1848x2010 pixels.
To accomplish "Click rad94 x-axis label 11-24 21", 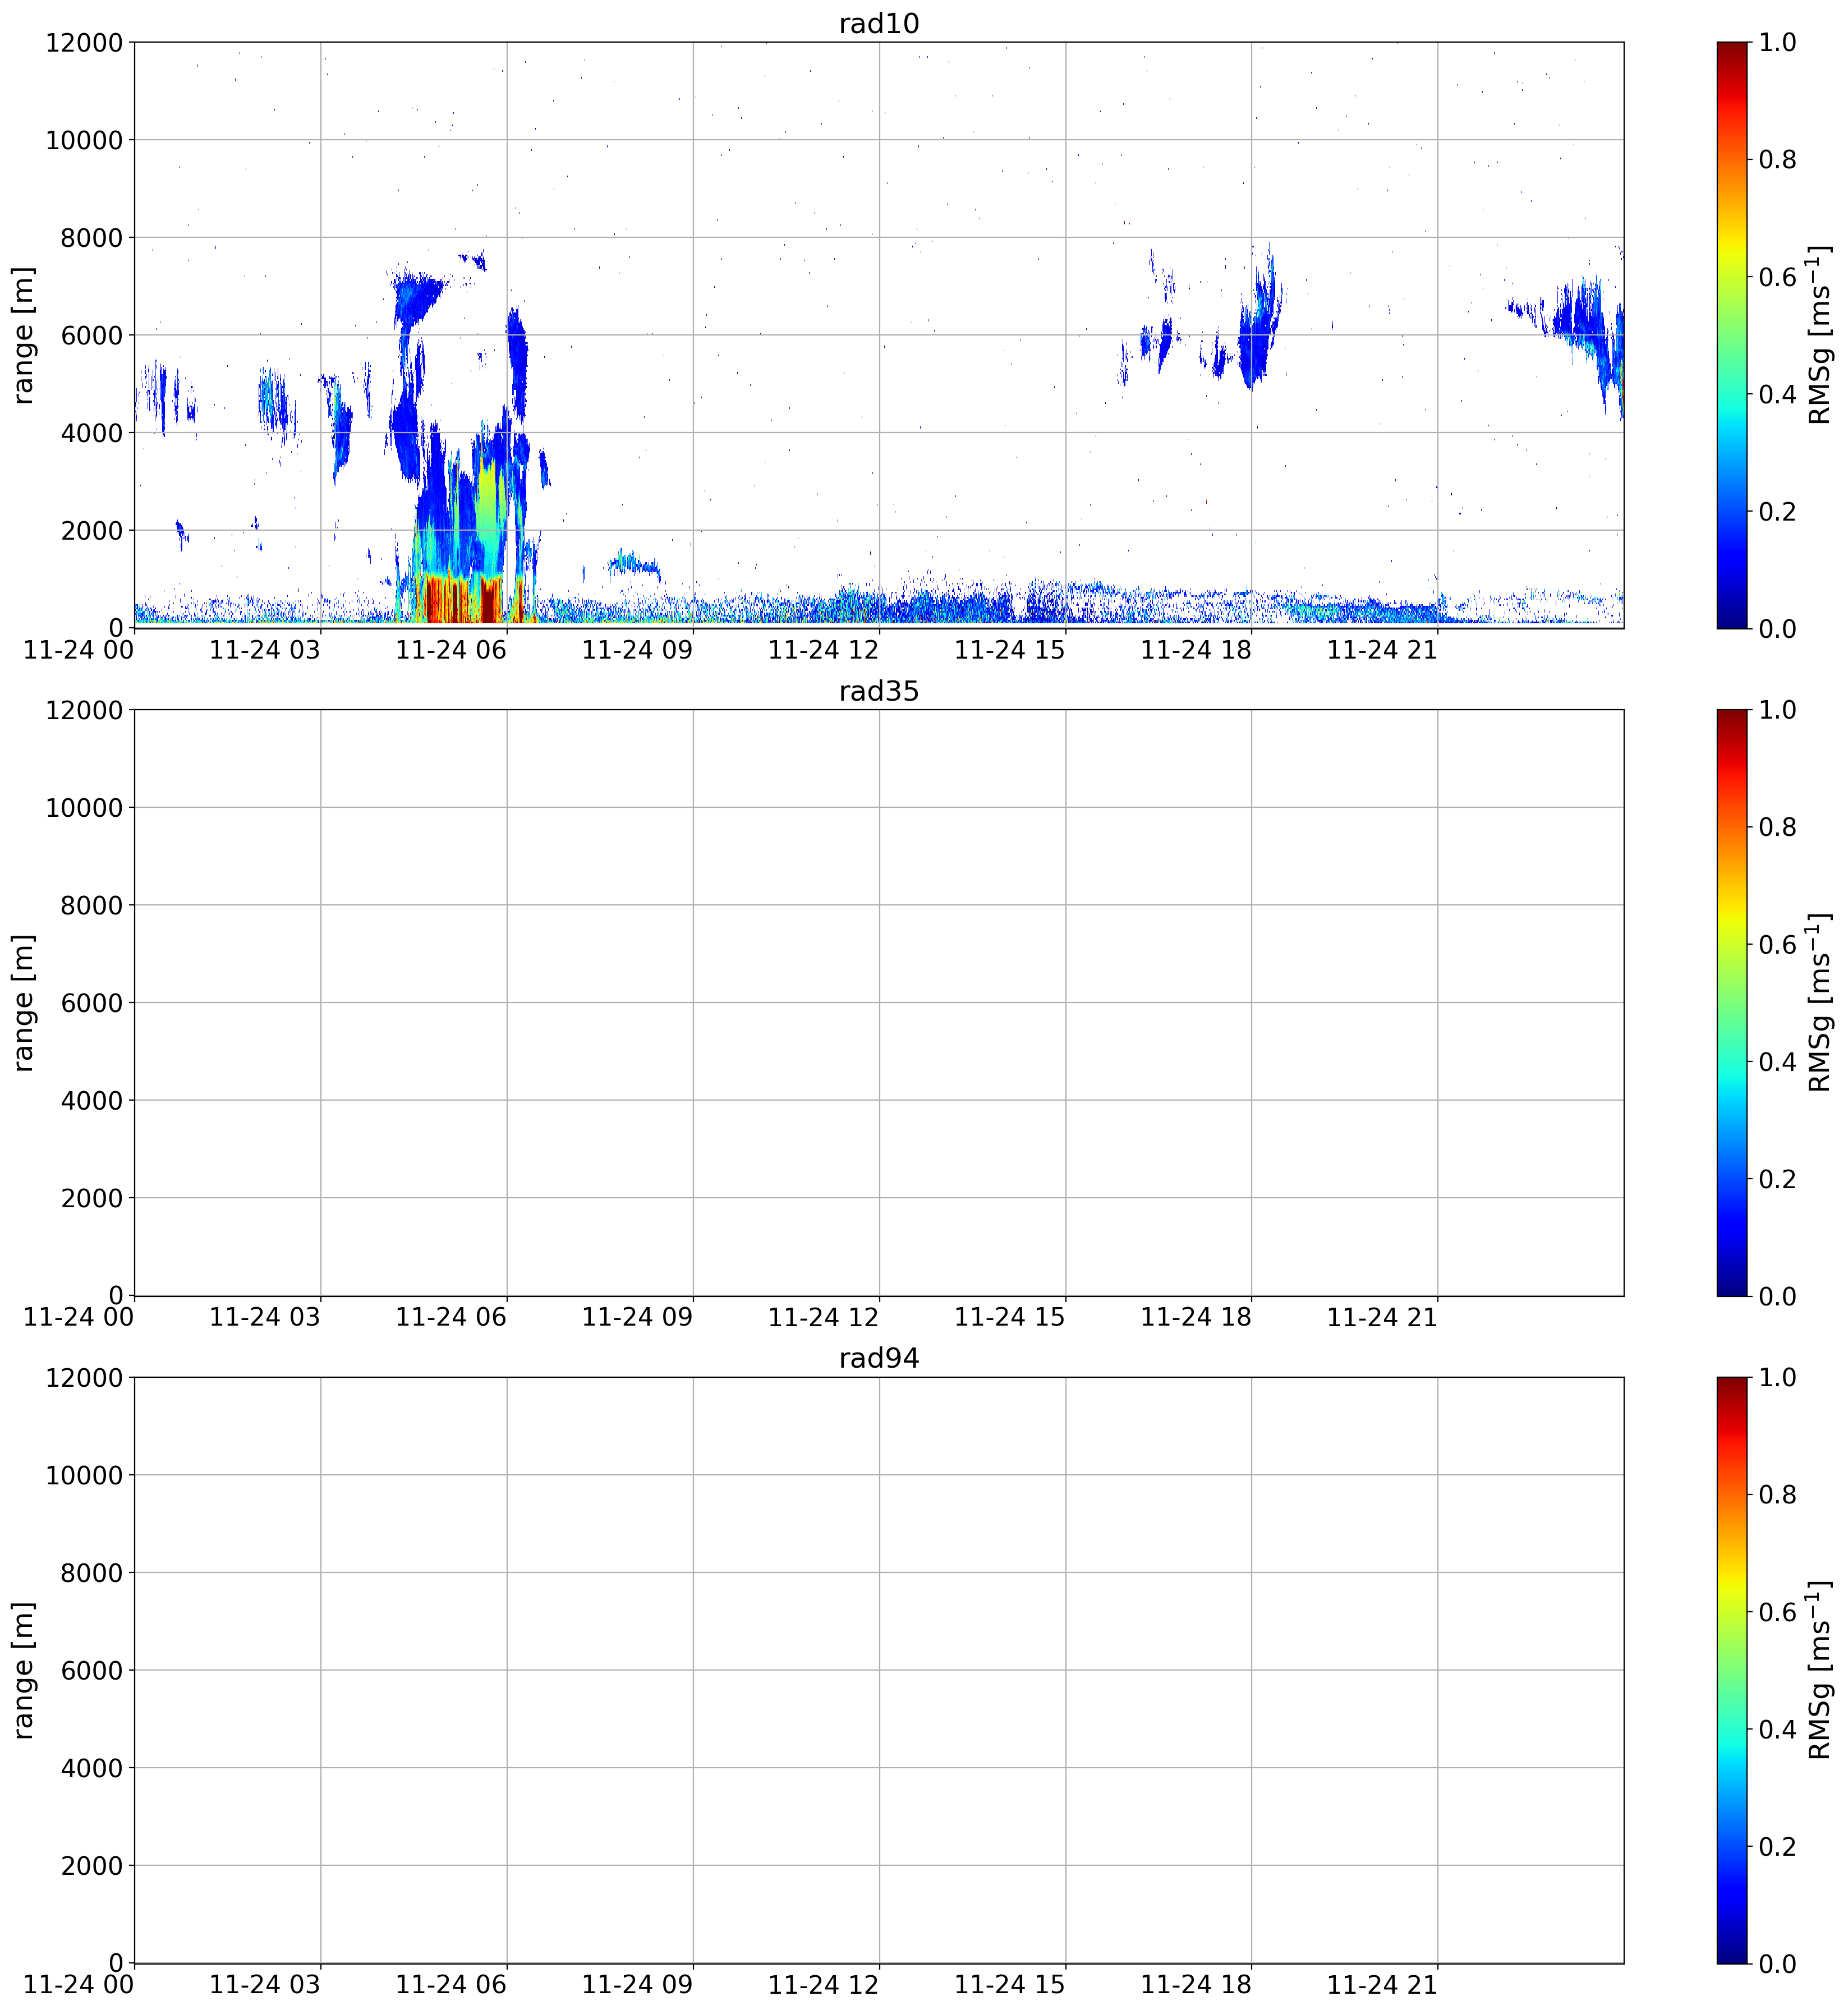I will pyautogui.click(x=1382, y=1985).
